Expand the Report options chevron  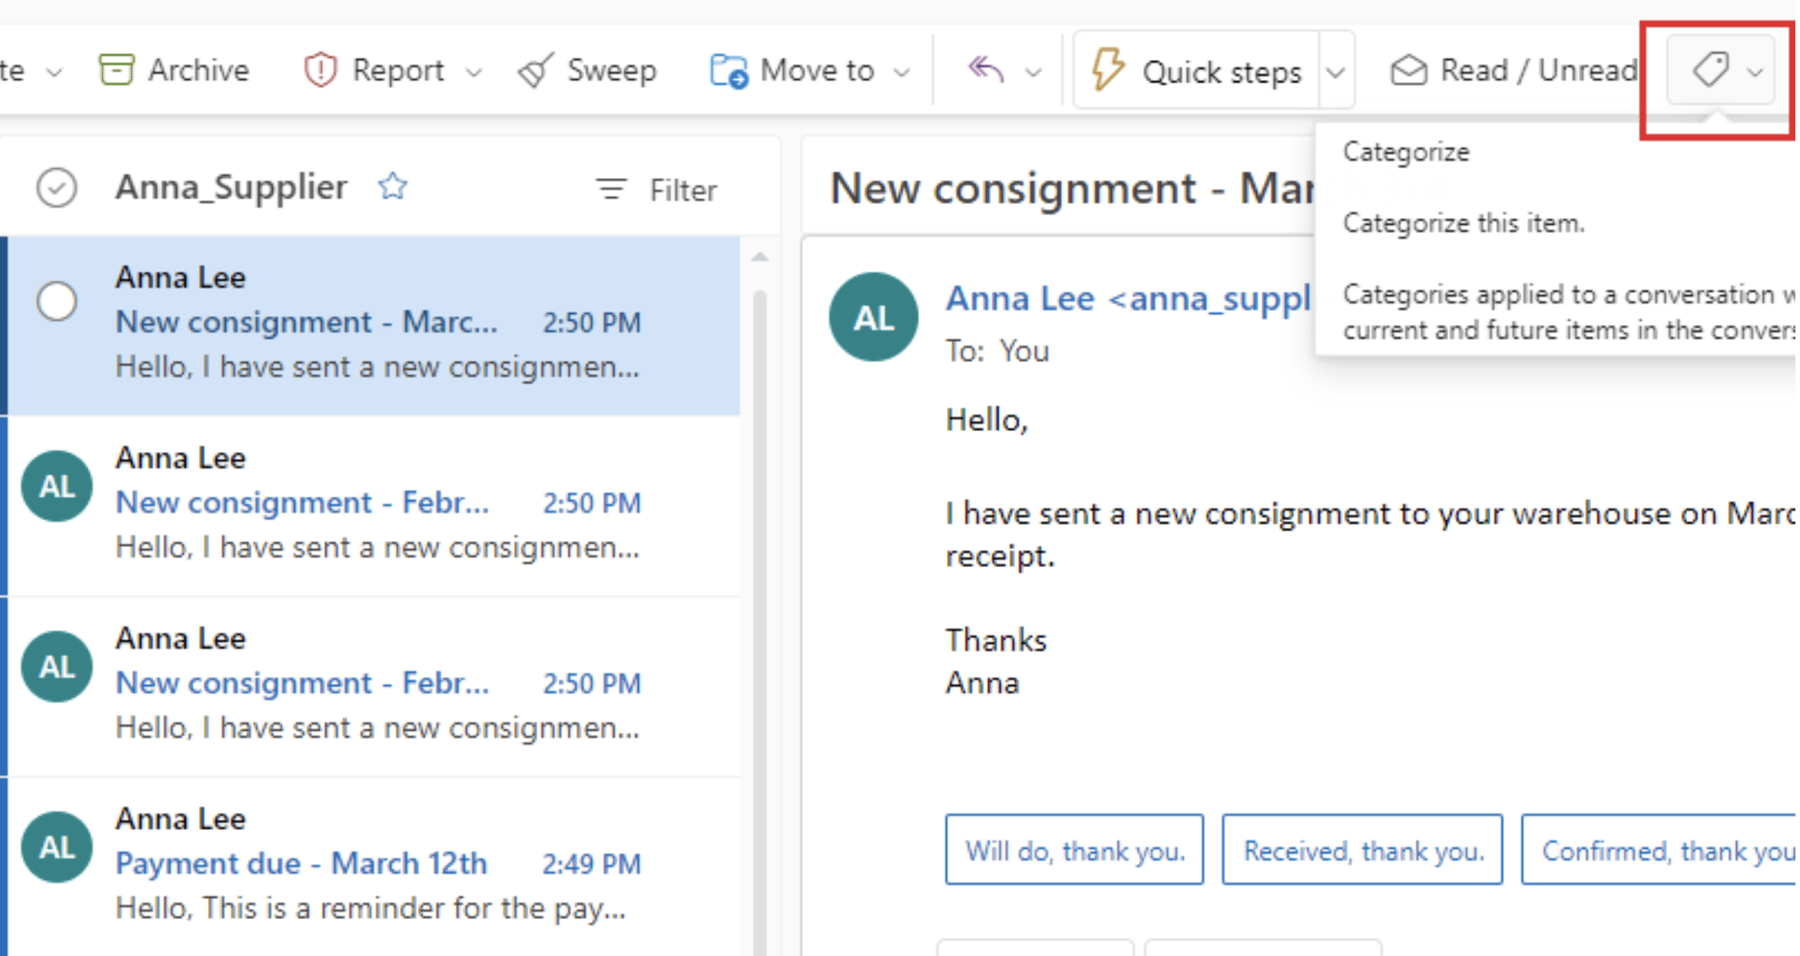click(476, 71)
